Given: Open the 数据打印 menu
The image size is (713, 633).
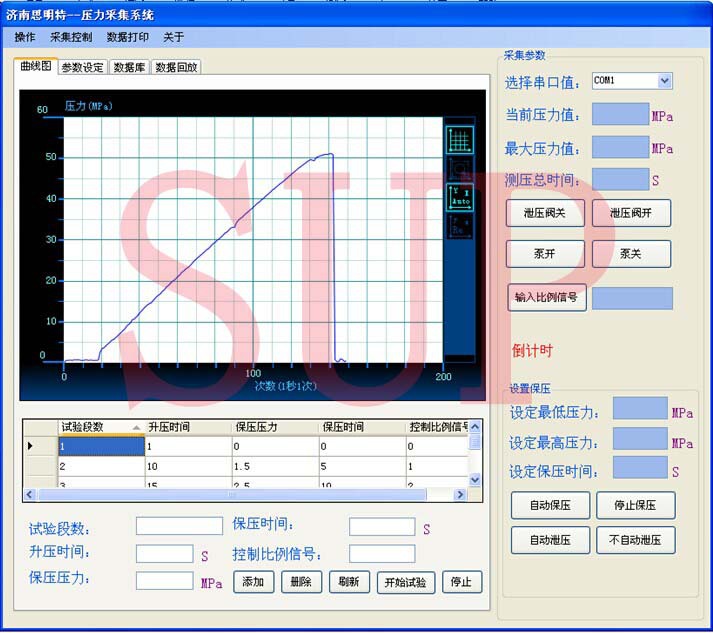Looking at the screenshot, I should click(128, 37).
